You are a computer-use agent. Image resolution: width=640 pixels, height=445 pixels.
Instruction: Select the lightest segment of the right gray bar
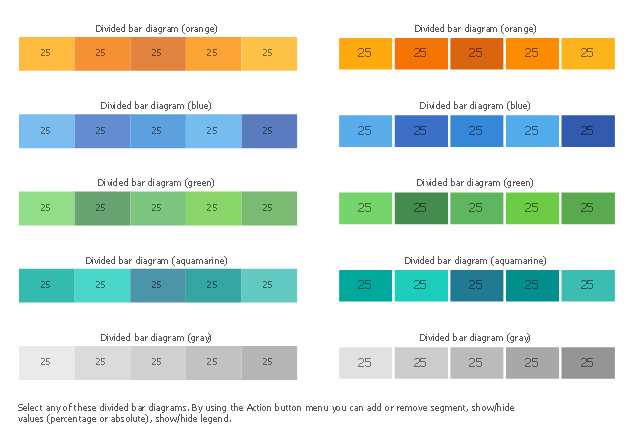[x=365, y=362]
